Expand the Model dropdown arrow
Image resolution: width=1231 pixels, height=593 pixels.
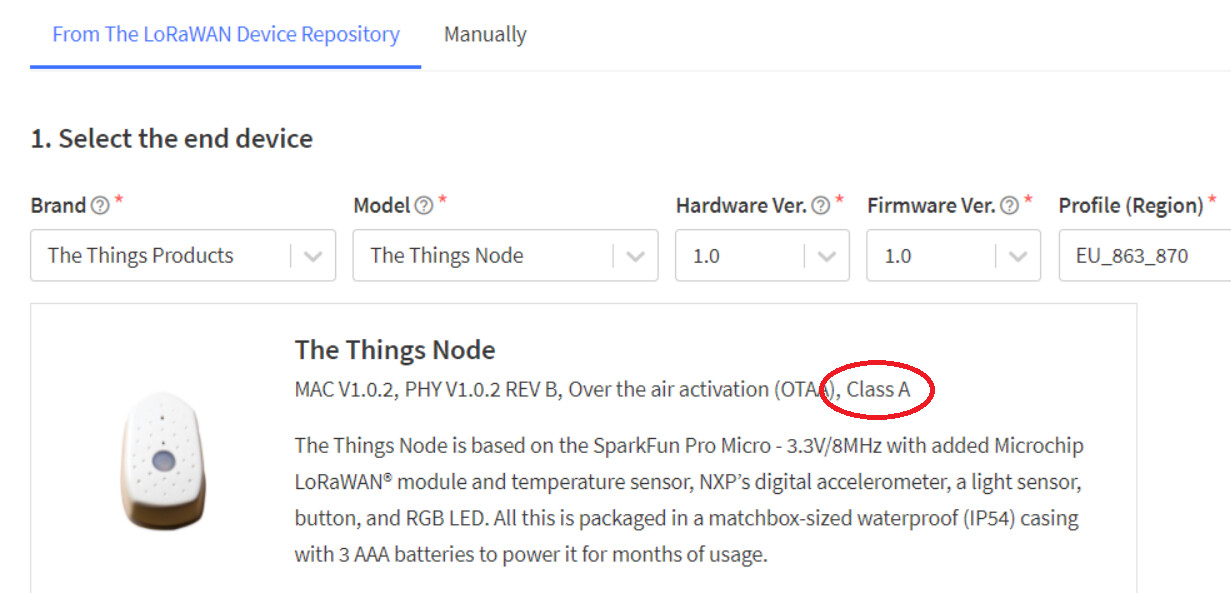635,256
